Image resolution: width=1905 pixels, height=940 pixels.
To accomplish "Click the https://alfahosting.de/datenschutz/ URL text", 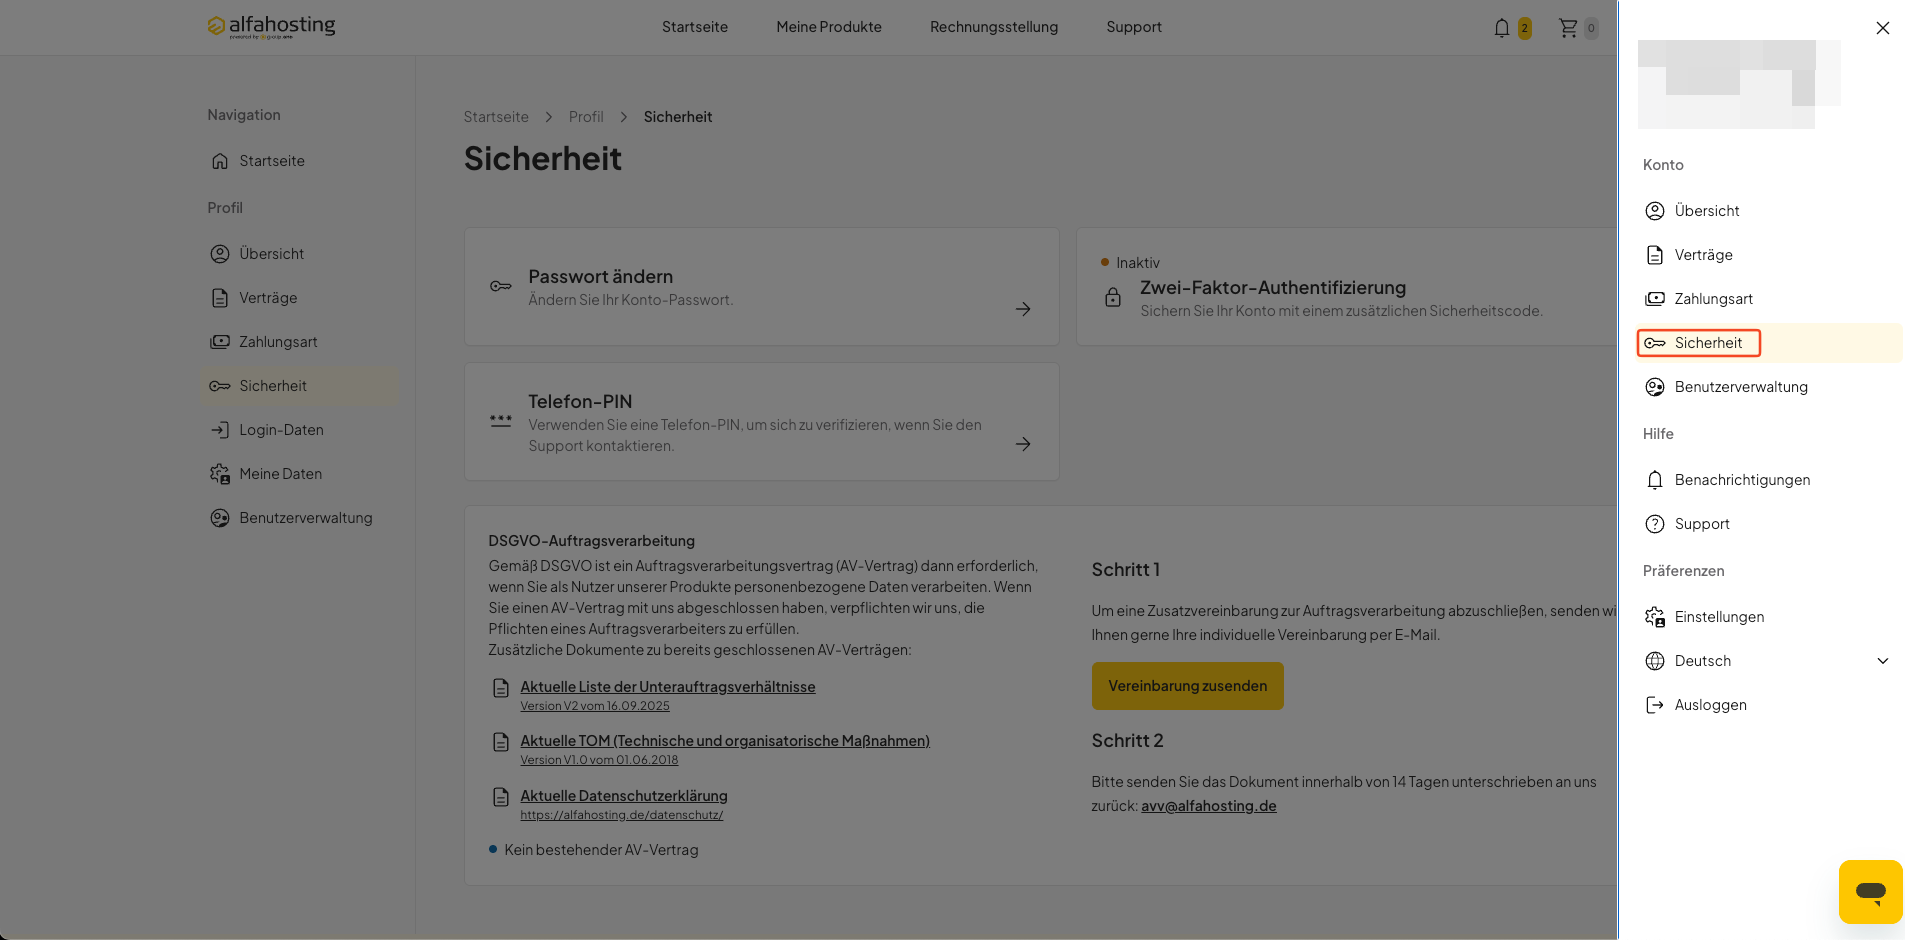I will pos(621,815).
